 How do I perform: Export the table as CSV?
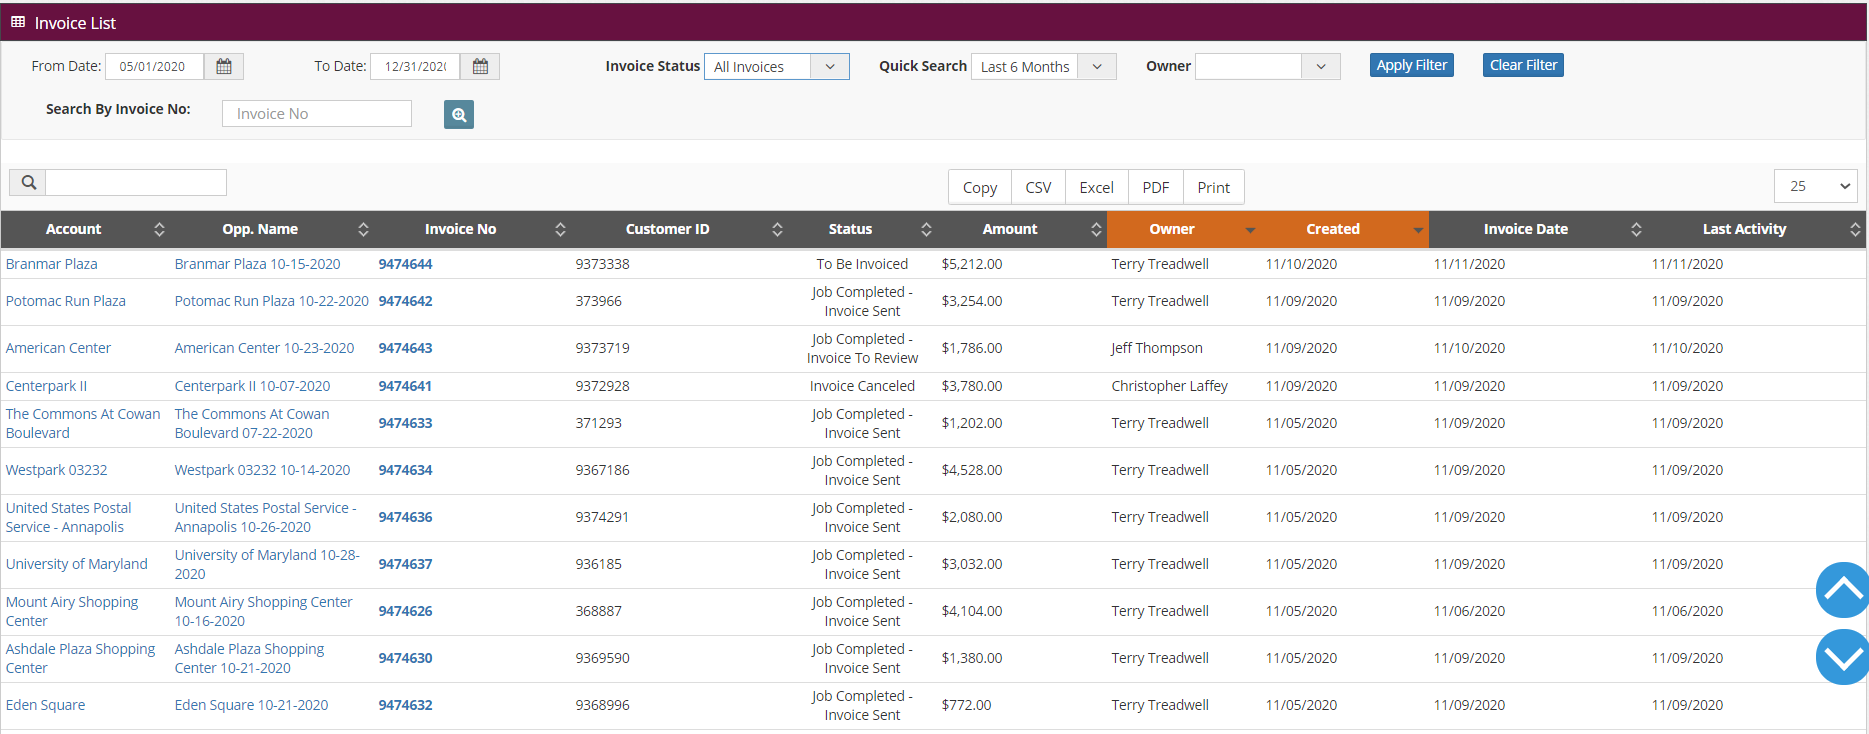pos(1038,187)
